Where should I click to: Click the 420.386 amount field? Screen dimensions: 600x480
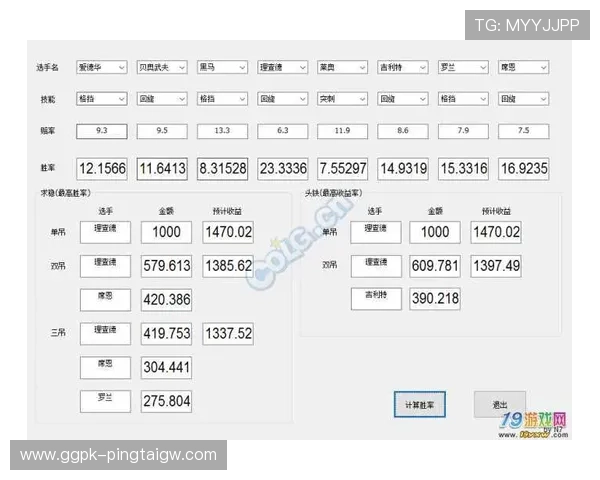(x=166, y=300)
